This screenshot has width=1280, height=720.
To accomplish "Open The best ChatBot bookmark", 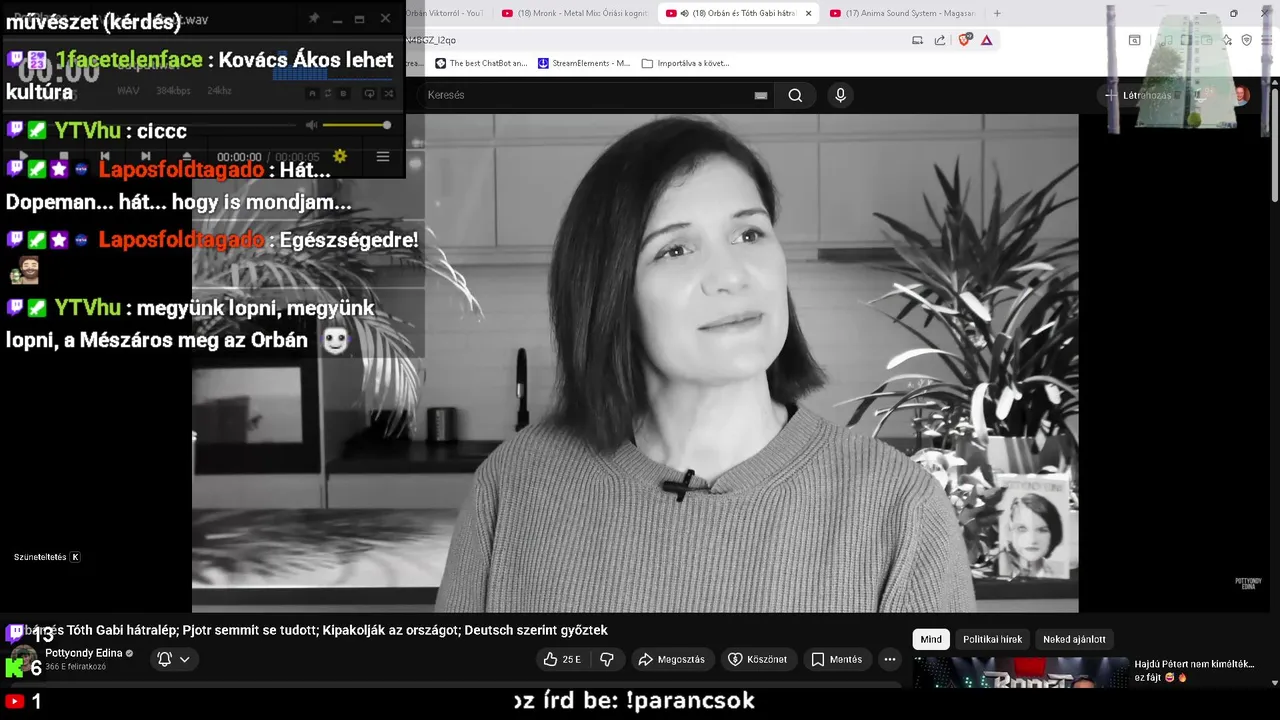I will 481,63.
